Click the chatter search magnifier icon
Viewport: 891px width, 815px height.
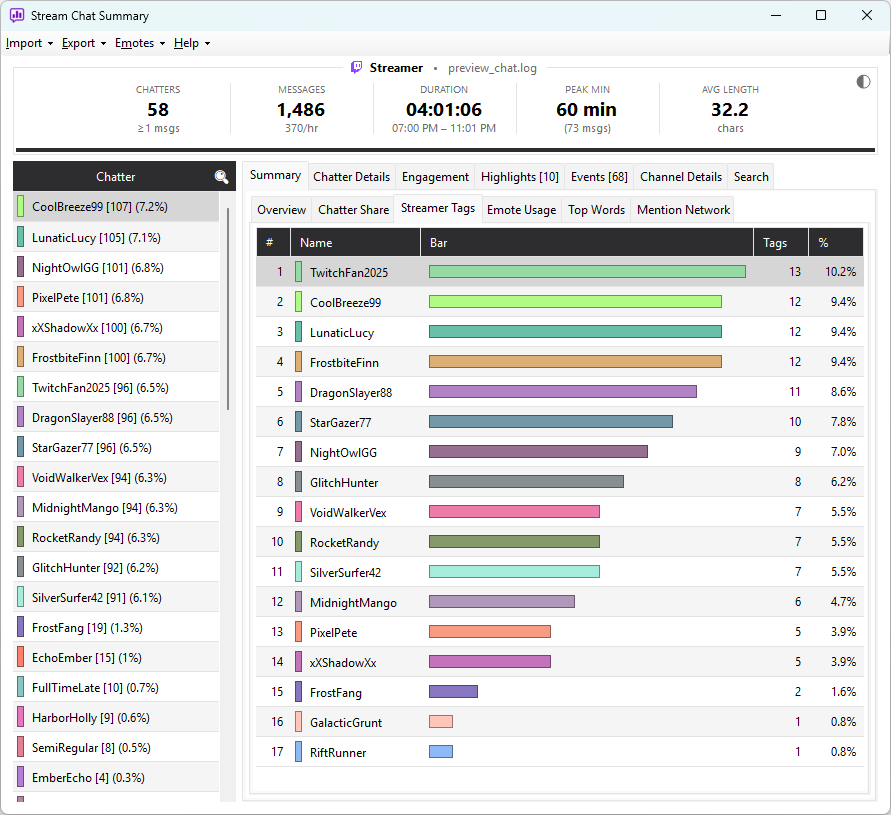click(x=221, y=177)
